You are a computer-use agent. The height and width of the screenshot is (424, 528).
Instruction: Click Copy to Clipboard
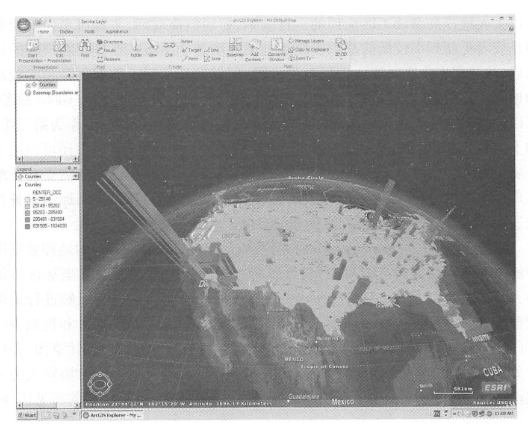pyautogui.click(x=308, y=50)
